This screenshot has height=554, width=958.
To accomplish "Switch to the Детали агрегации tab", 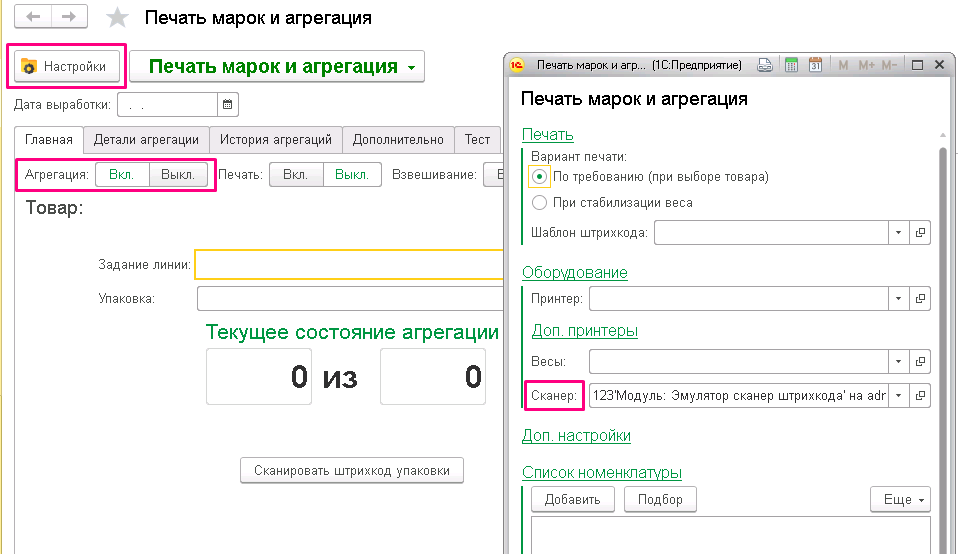I will coord(147,140).
